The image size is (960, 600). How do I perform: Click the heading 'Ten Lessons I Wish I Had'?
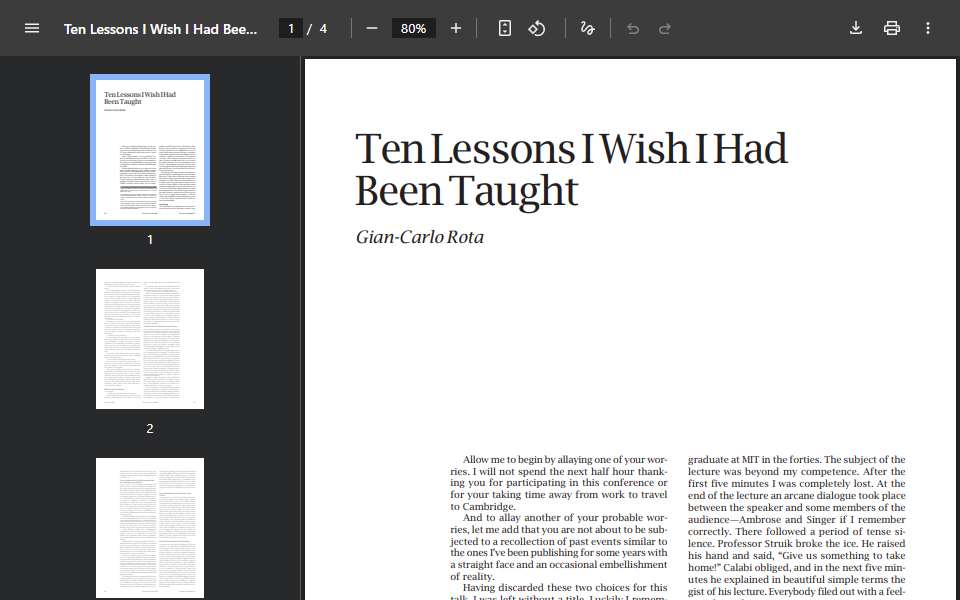[571, 149]
